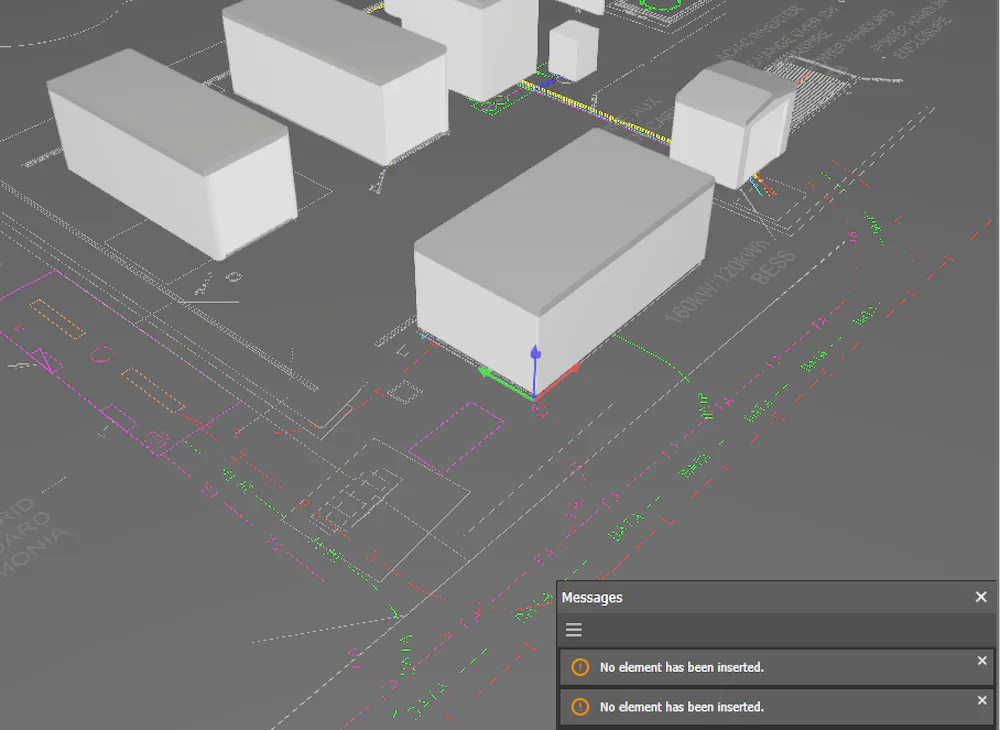The height and width of the screenshot is (730, 1000).
Task: Dismiss the lower 'No element has been inserted' message
Action: point(982,701)
